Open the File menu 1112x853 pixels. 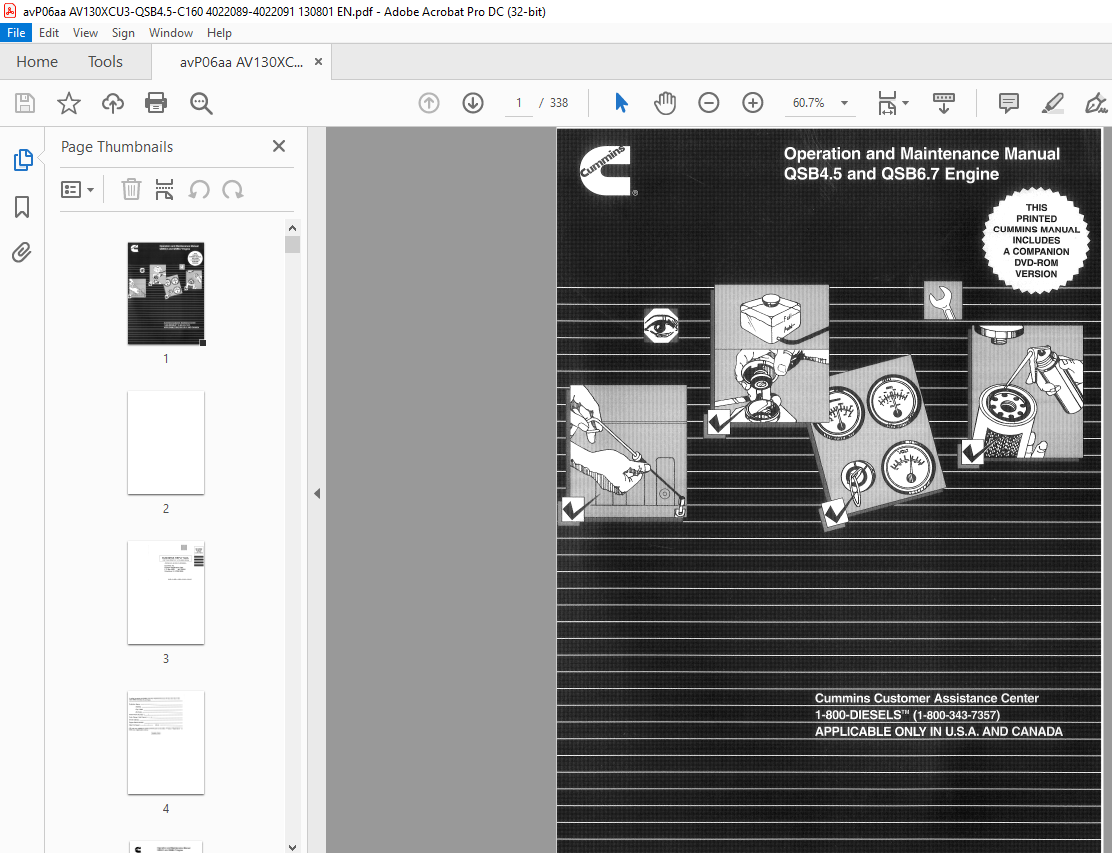click(16, 33)
